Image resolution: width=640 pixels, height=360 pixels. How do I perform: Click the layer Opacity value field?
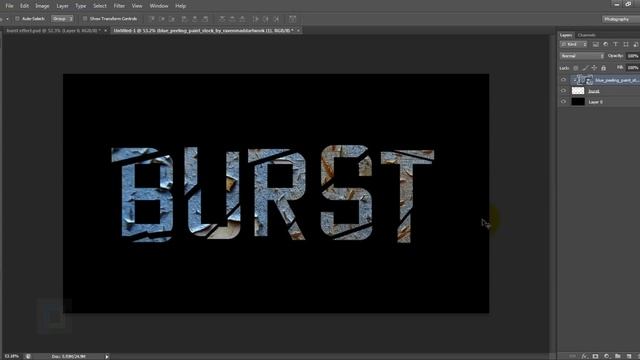point(633,56)
